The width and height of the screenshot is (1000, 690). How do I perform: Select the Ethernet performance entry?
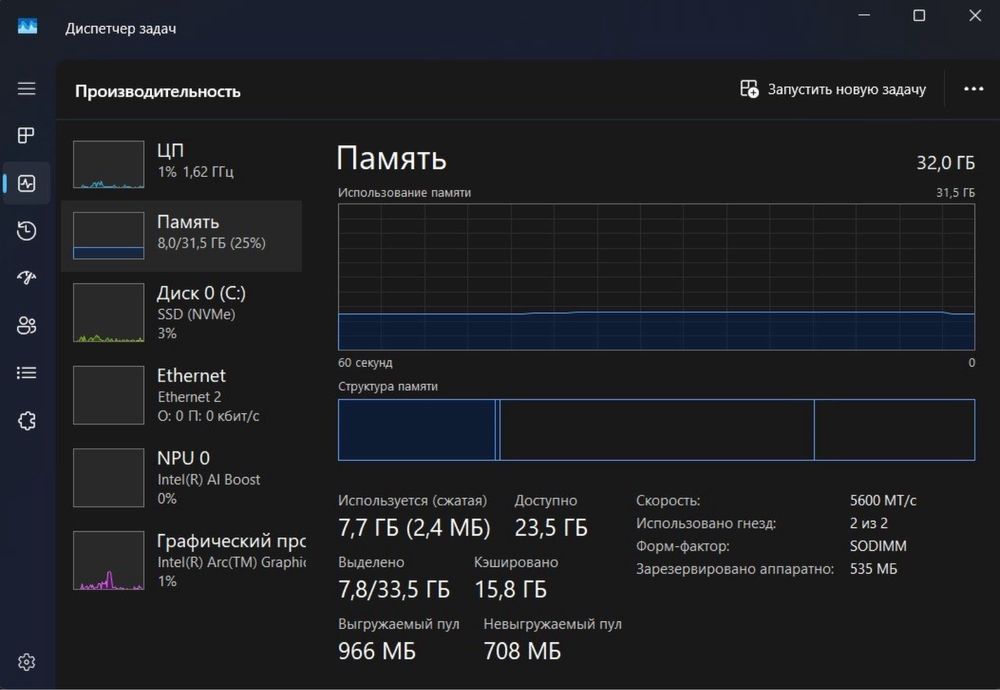coord(182,395)
